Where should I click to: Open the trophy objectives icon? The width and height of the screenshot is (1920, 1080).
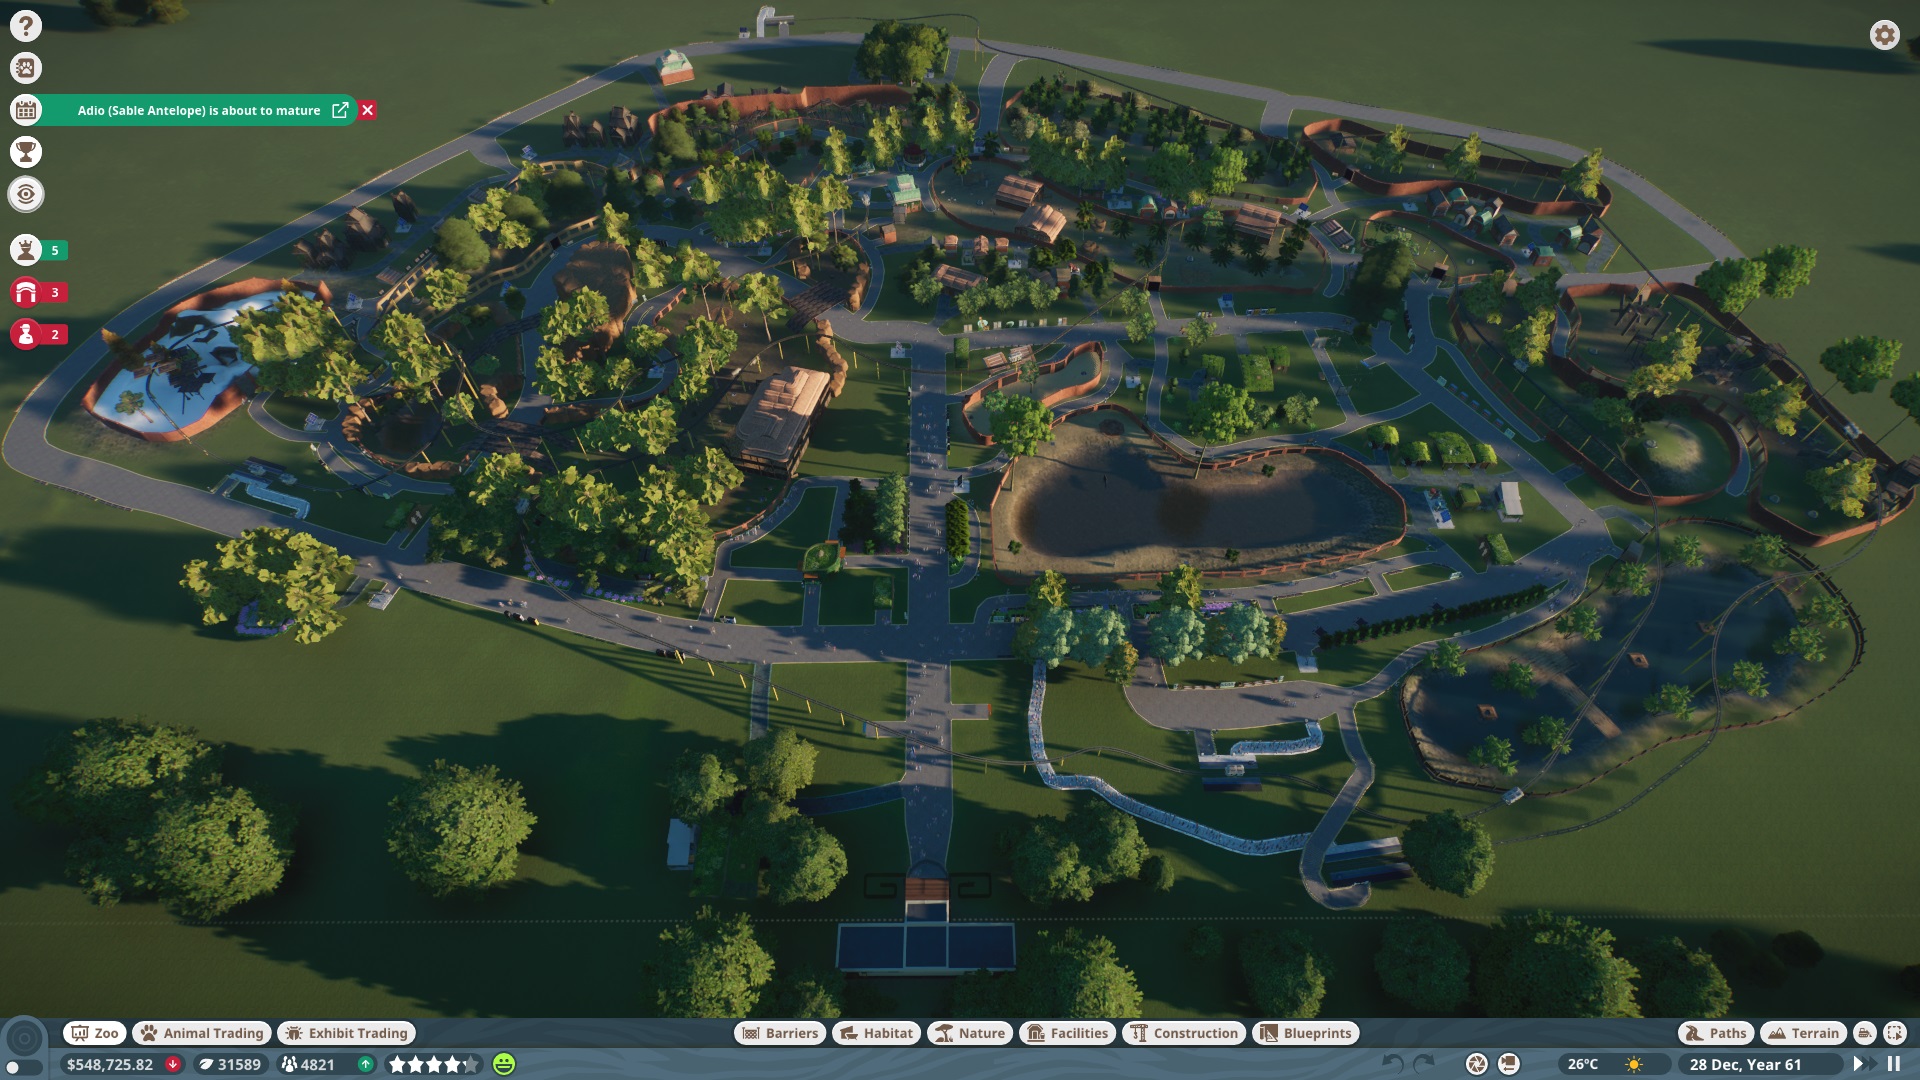(26, 152)
